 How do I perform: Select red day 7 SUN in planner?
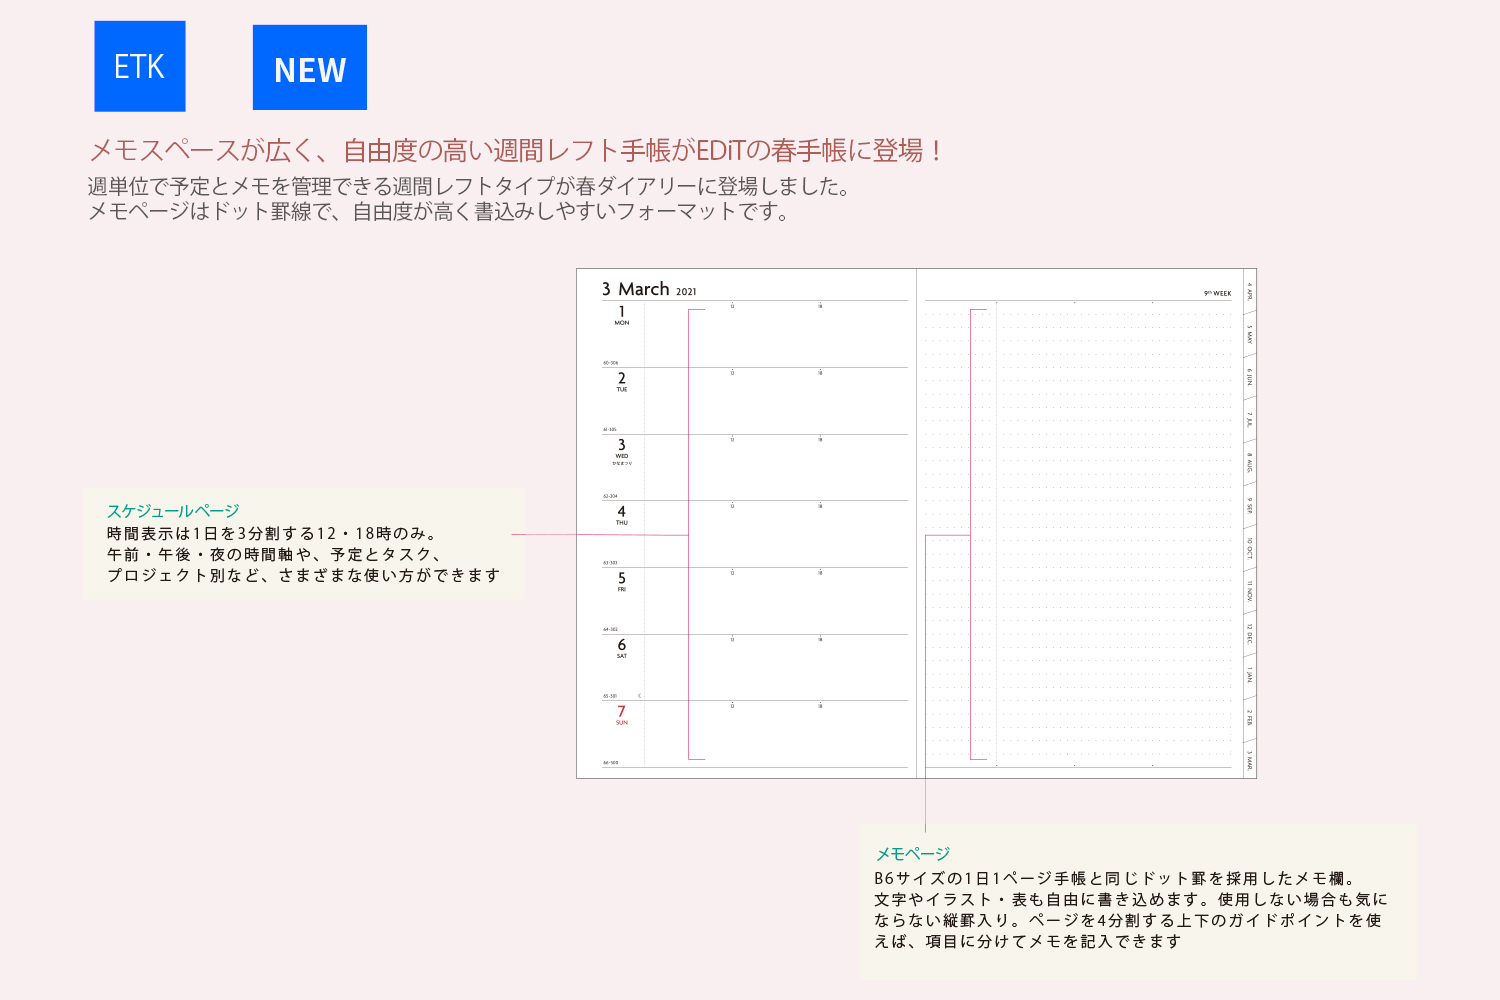622,716
